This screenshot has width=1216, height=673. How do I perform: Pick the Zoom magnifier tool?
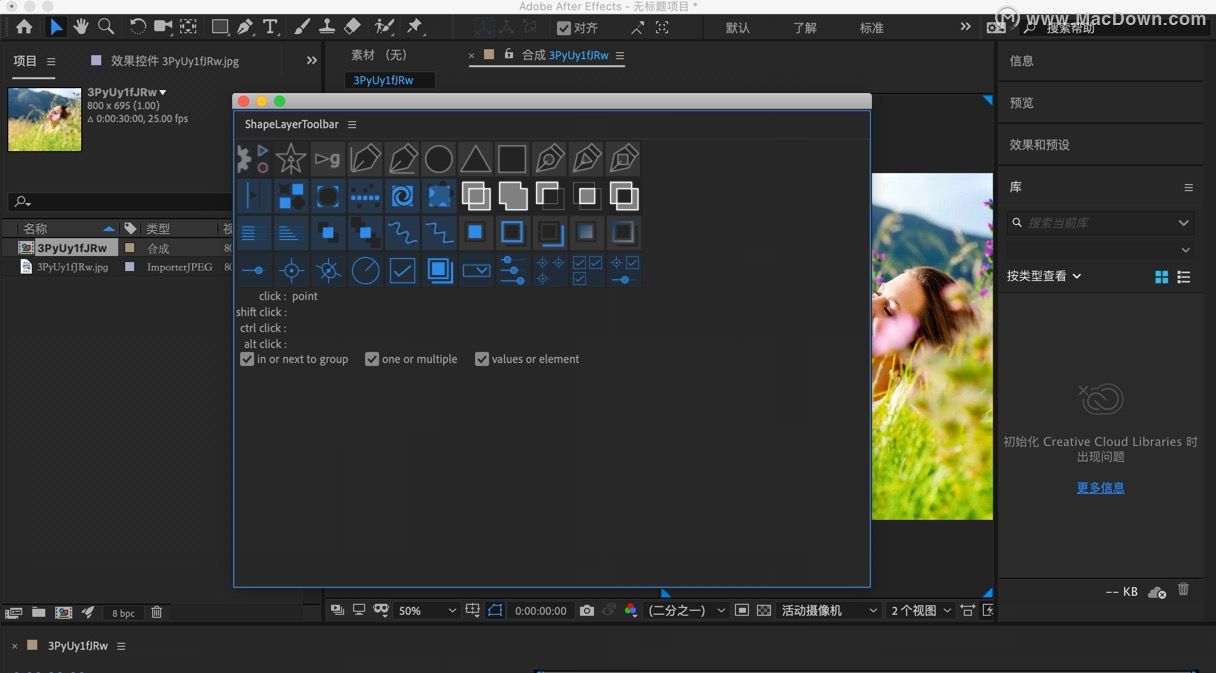106,27
